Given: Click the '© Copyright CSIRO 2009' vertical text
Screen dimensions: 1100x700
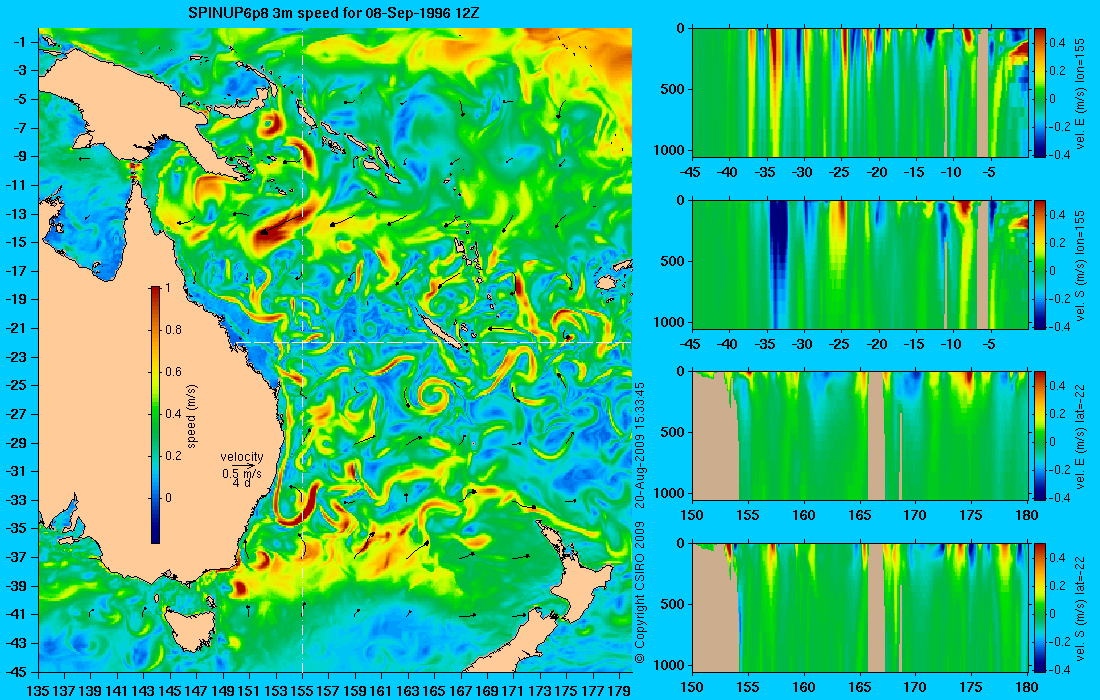Looking at the screenshot, I should [639, 590].
